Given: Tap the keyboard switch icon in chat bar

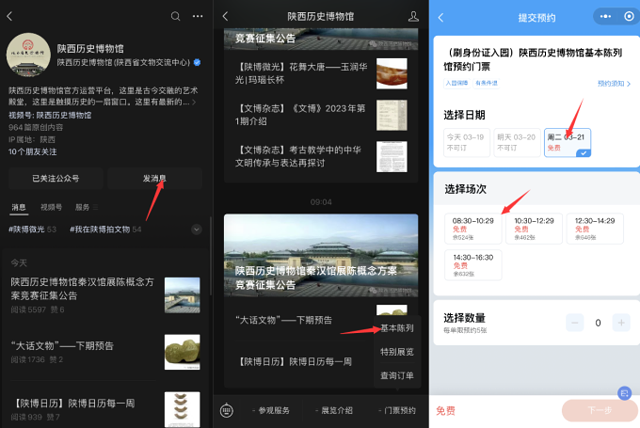Looking at the screenshot, I should (228, 410).
